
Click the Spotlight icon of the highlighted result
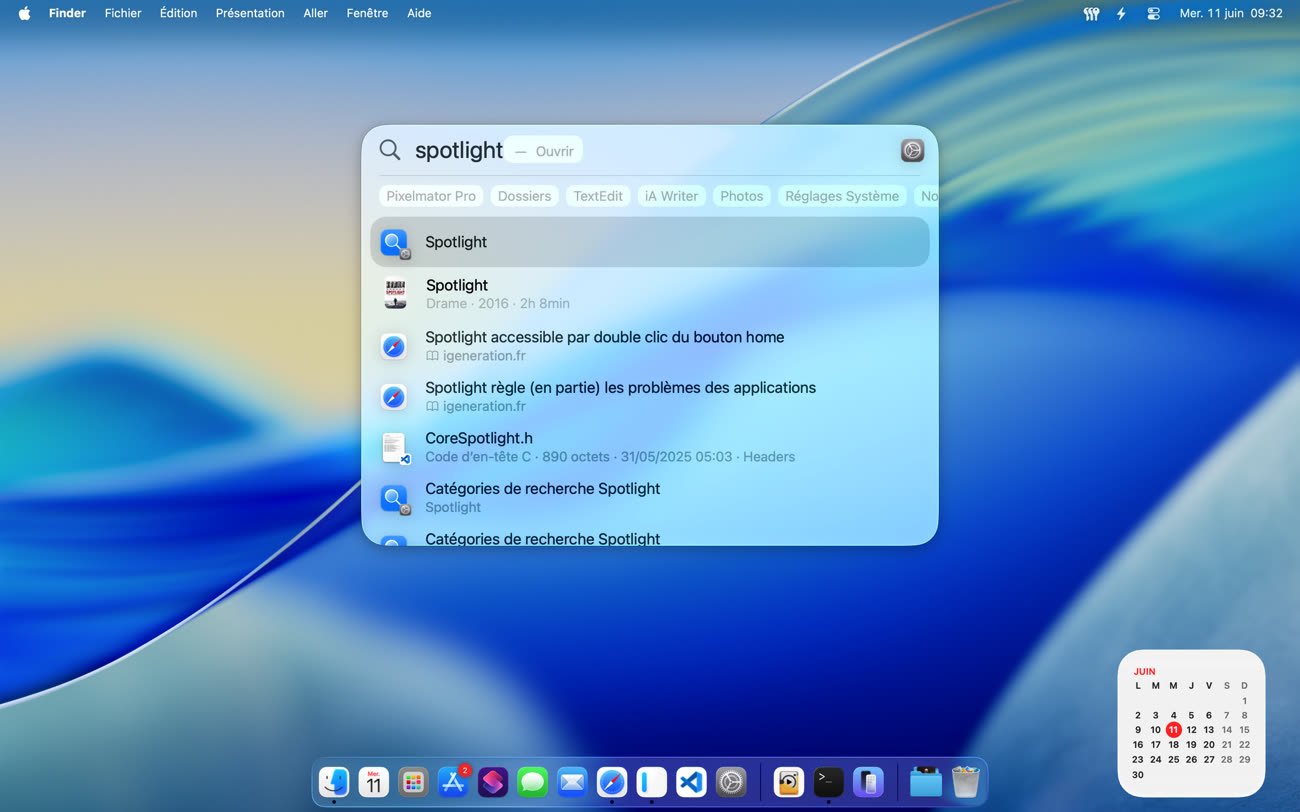[395, 243]
